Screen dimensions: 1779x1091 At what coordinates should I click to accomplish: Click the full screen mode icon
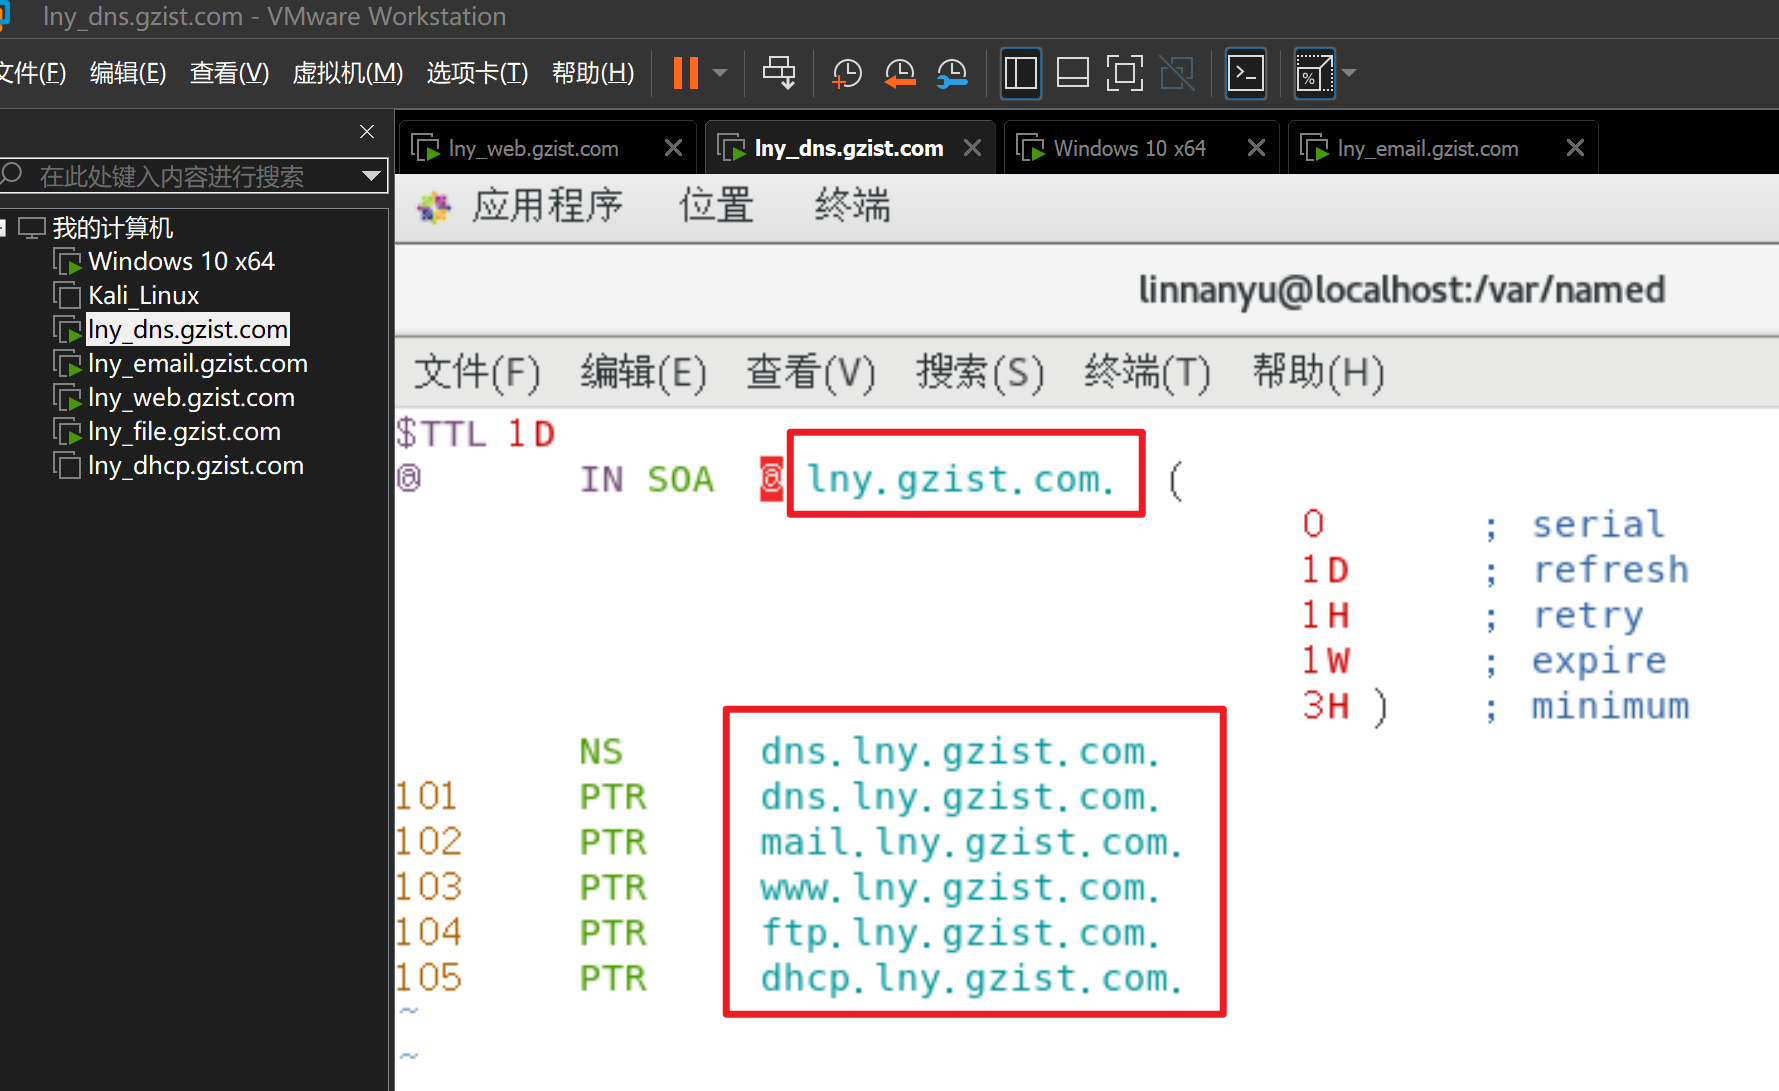1125,73
